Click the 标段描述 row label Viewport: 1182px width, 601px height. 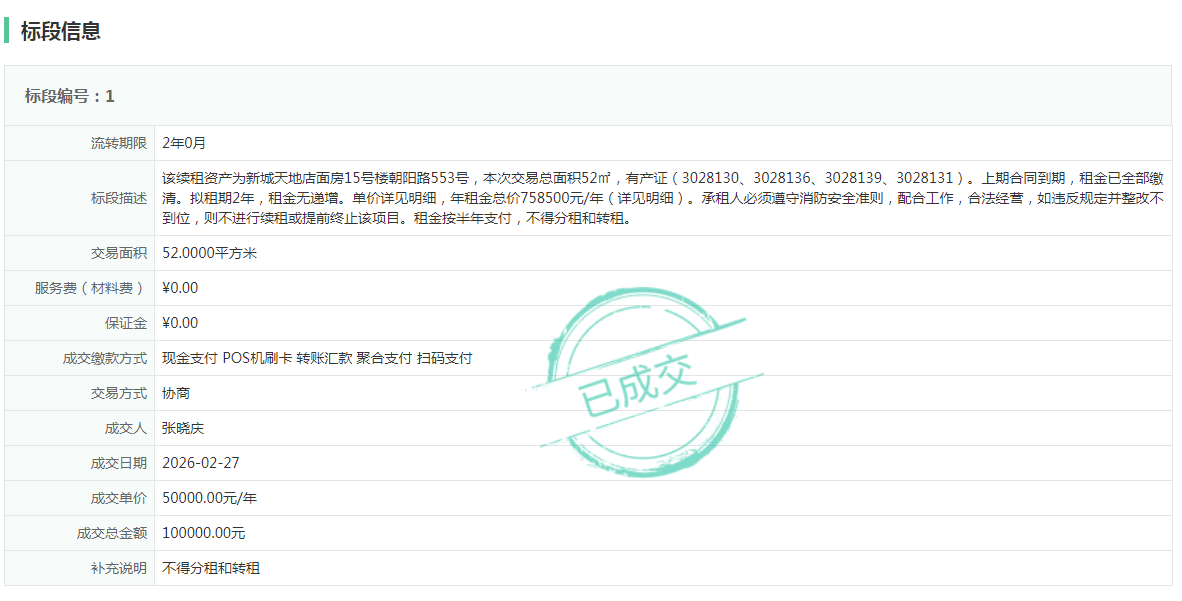pos(119,198)
